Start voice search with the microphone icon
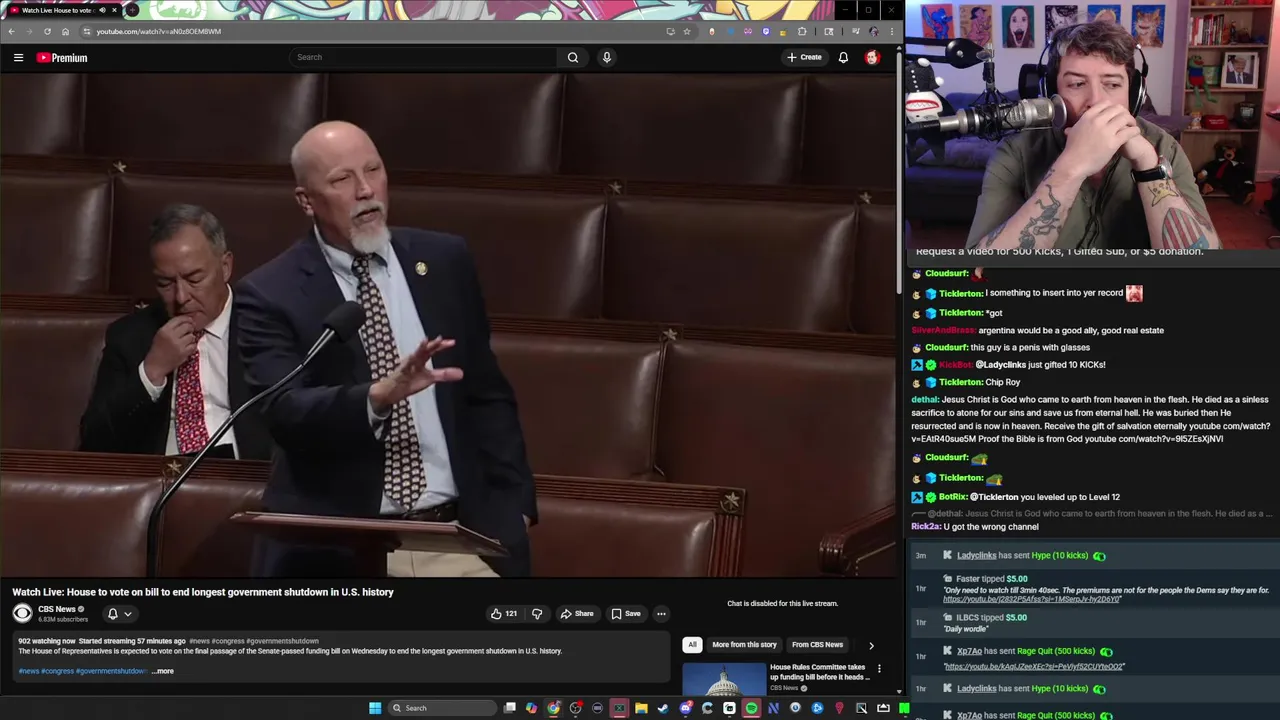 click(606, 57)
